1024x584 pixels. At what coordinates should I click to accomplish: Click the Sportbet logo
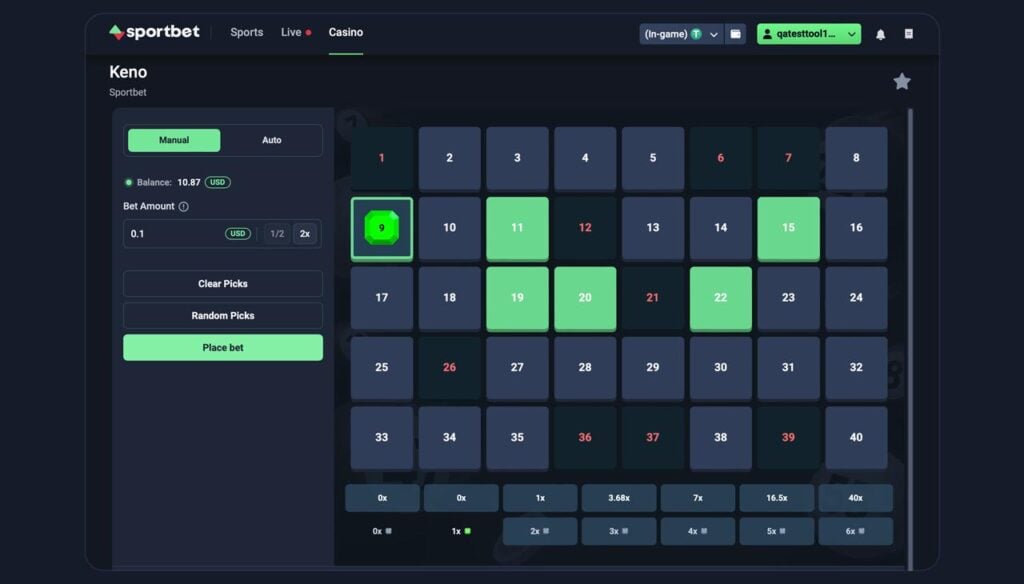click(x=154, y=32)
